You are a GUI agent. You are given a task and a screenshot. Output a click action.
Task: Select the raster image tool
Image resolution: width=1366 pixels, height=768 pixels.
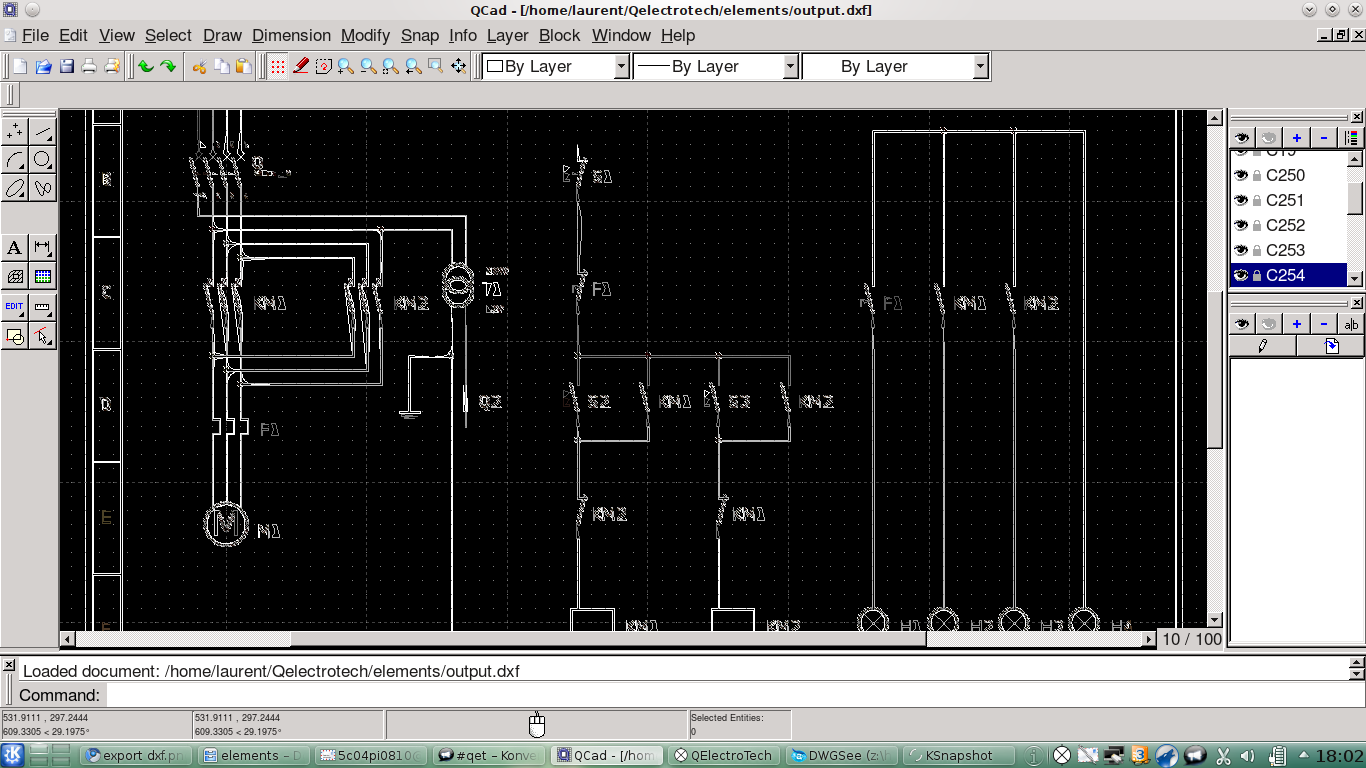point(43,277)
